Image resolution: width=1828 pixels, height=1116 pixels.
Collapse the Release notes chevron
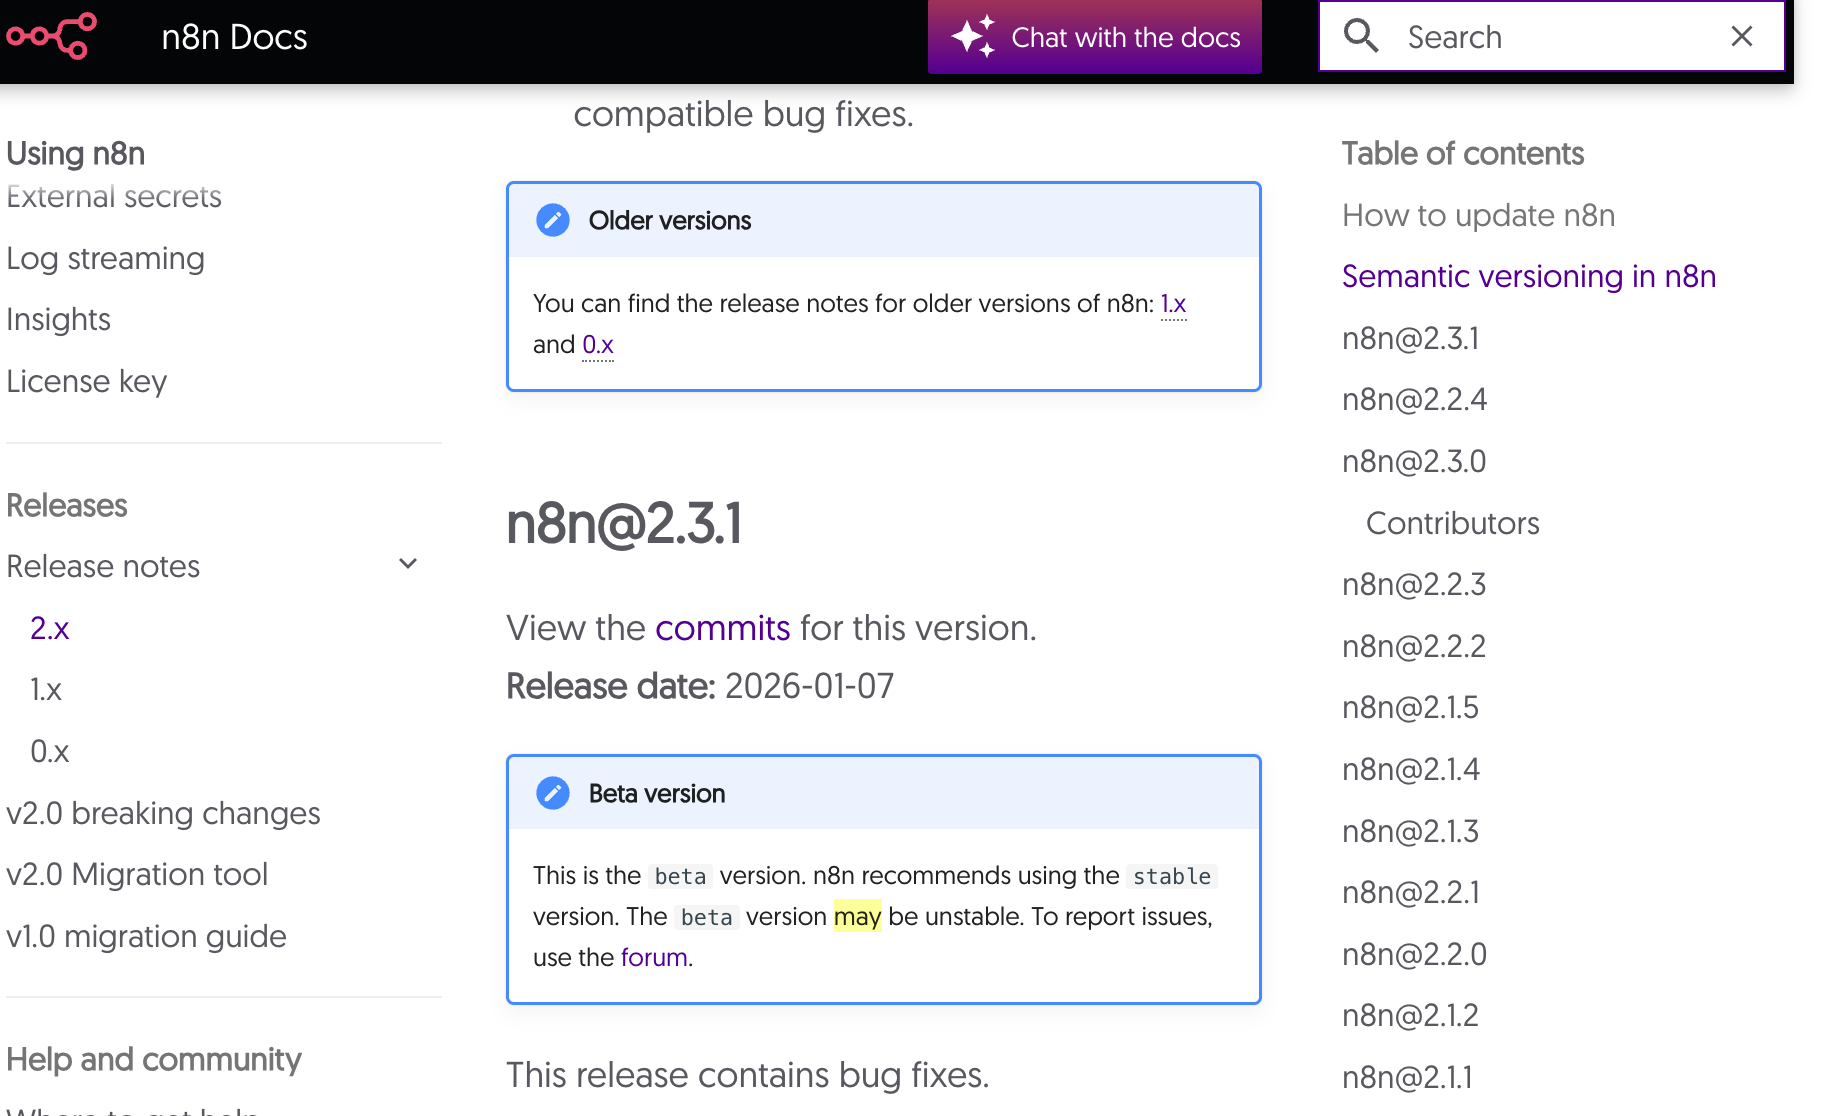click(x=408, y=564)
